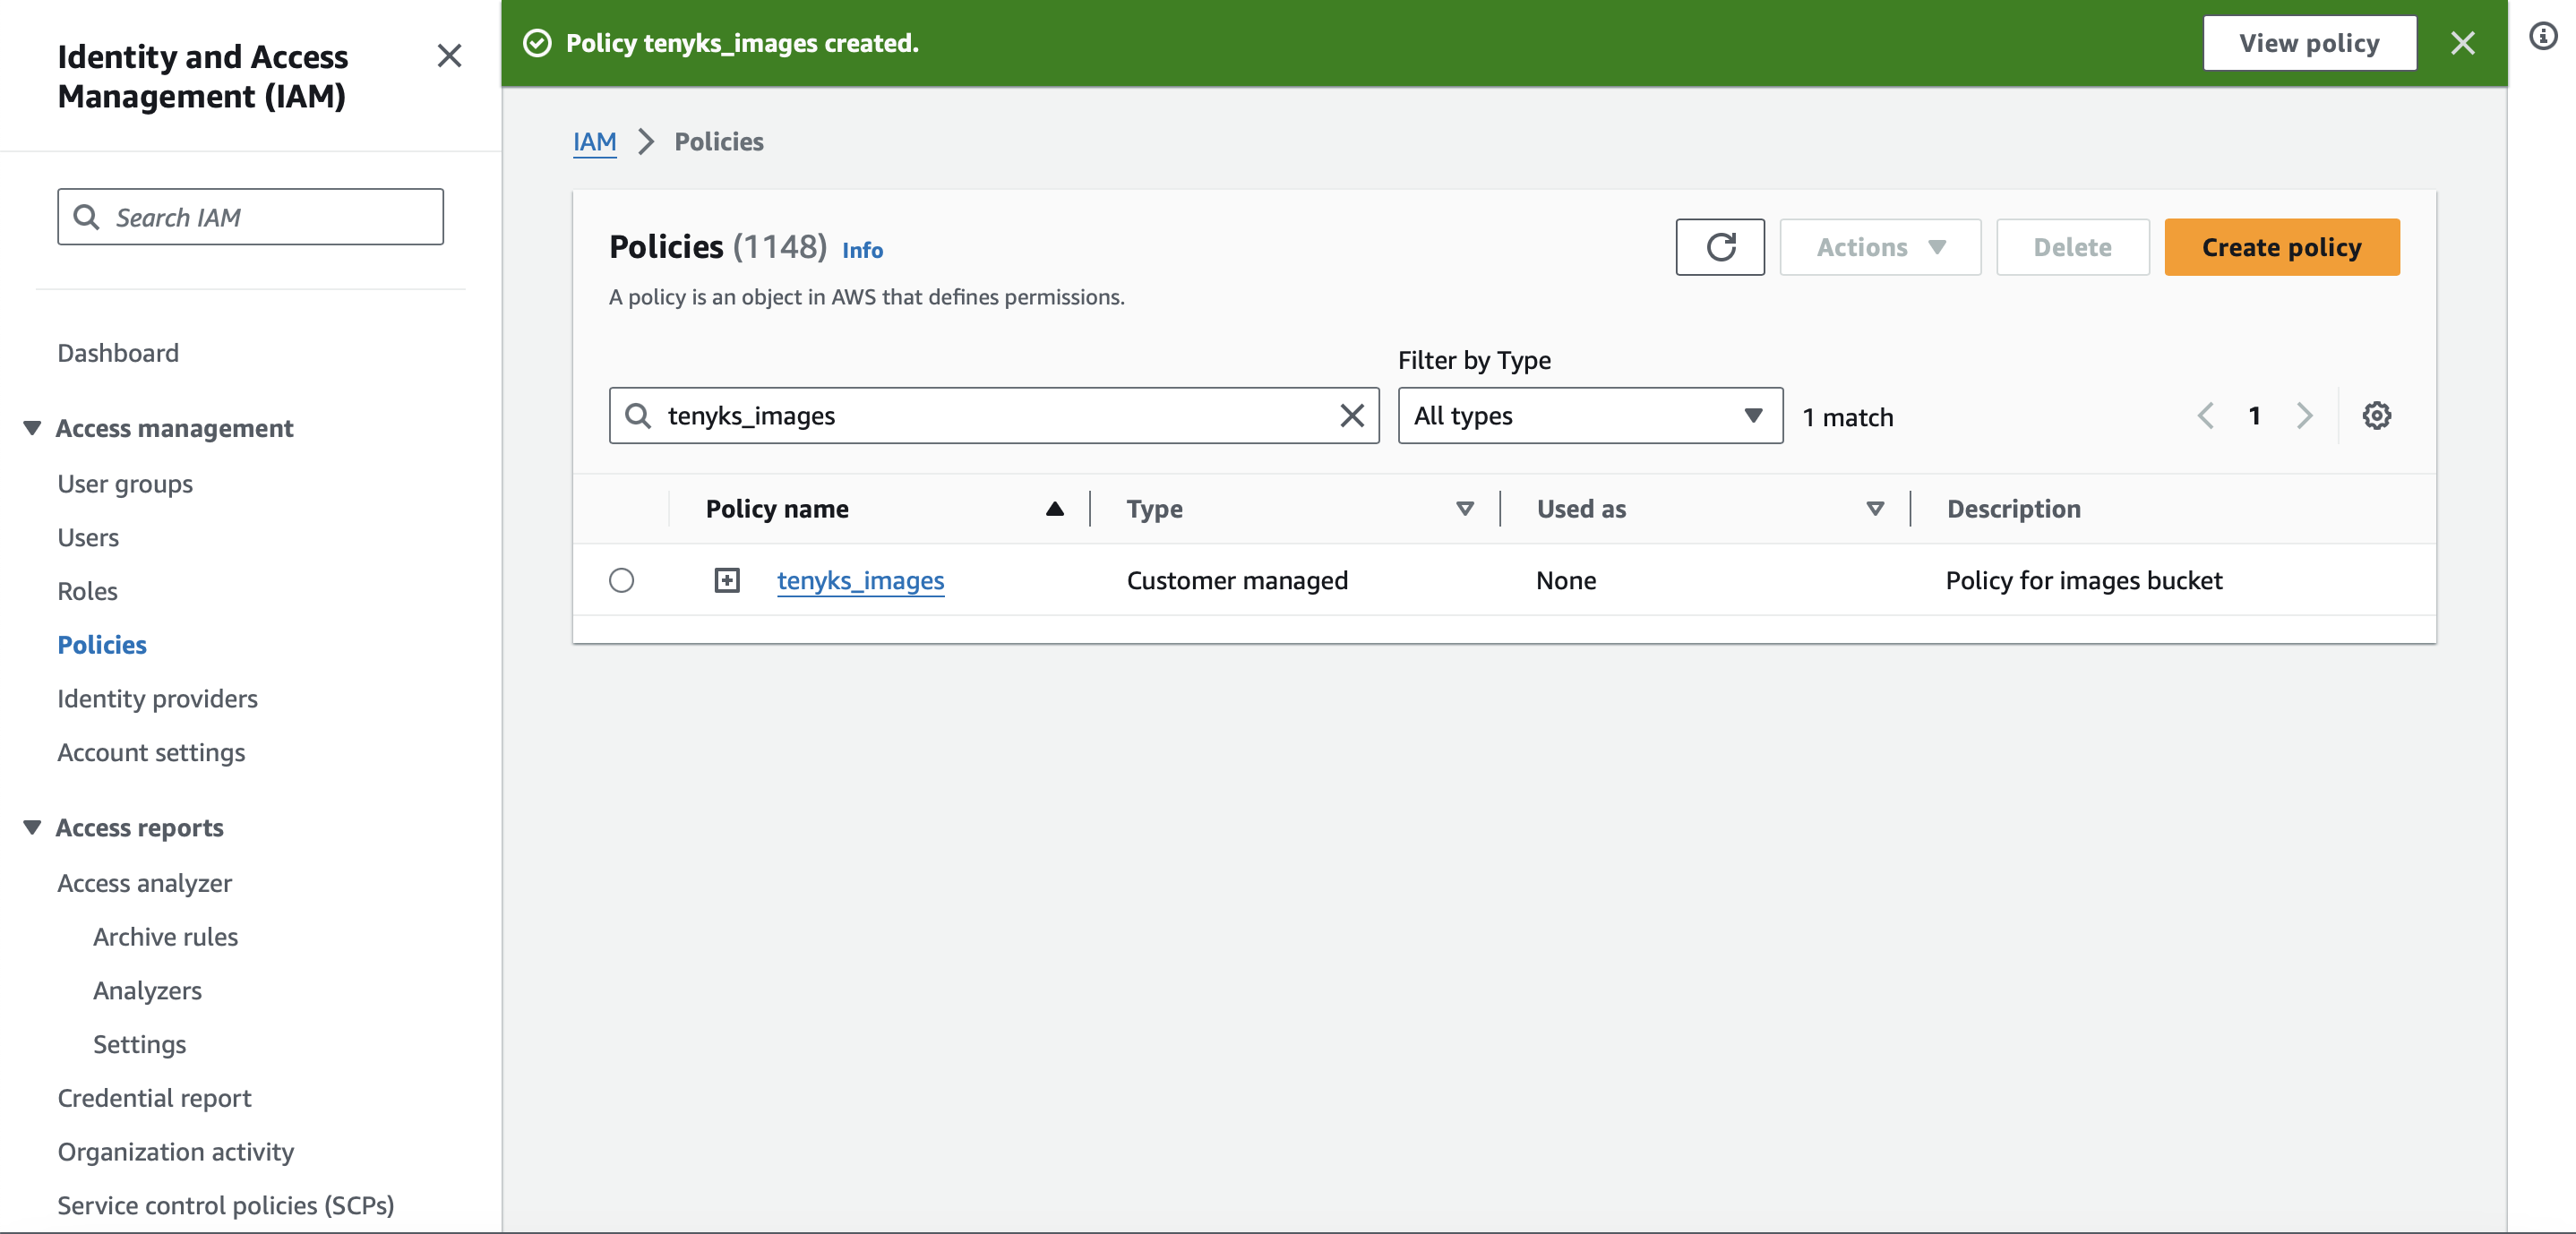Click the Policies breadcrumb text

tap(718, 142)
